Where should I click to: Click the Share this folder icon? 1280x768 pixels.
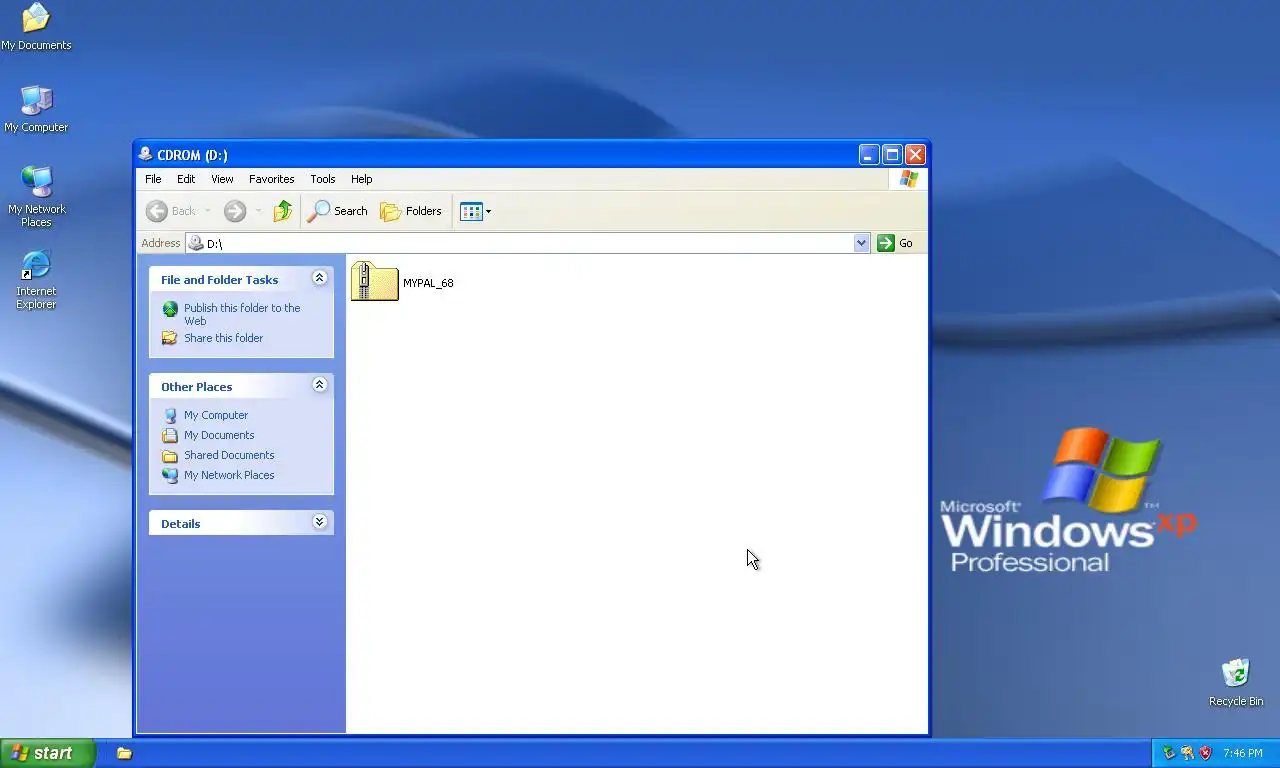pyautogui.click(x=170, y=338)
